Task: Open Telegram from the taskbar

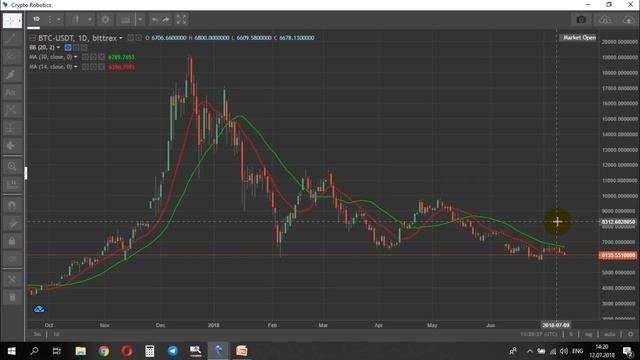Action: (x=173, y=351)
